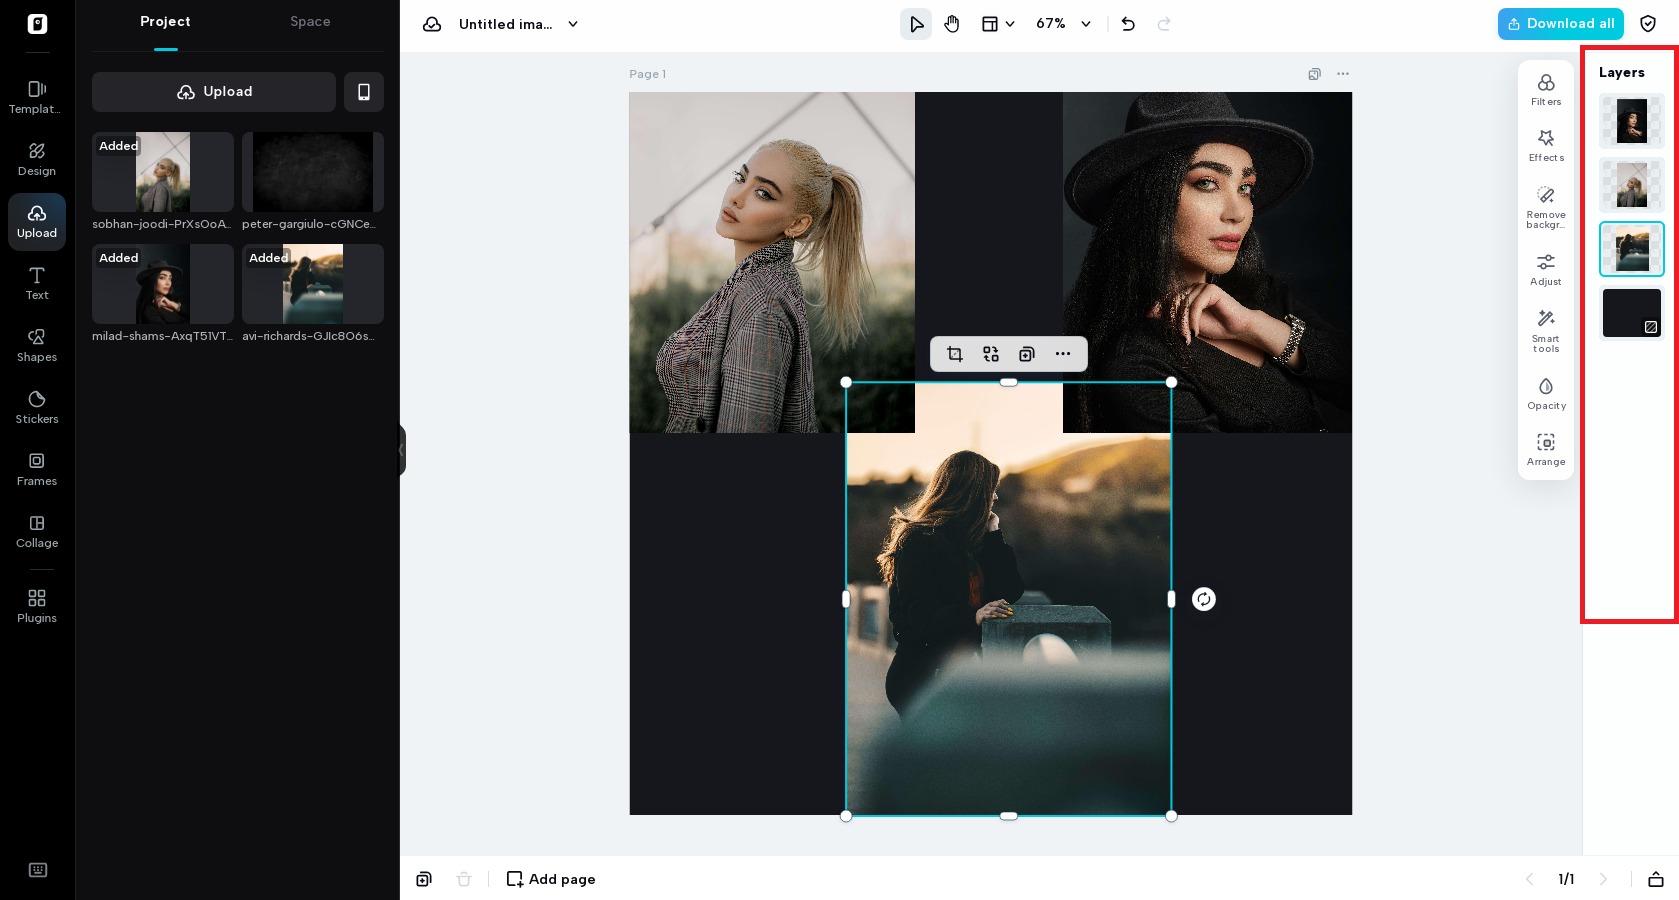Crop the selected image
Viewport: 1679px width, 900px height.
[x=954, y=354]
